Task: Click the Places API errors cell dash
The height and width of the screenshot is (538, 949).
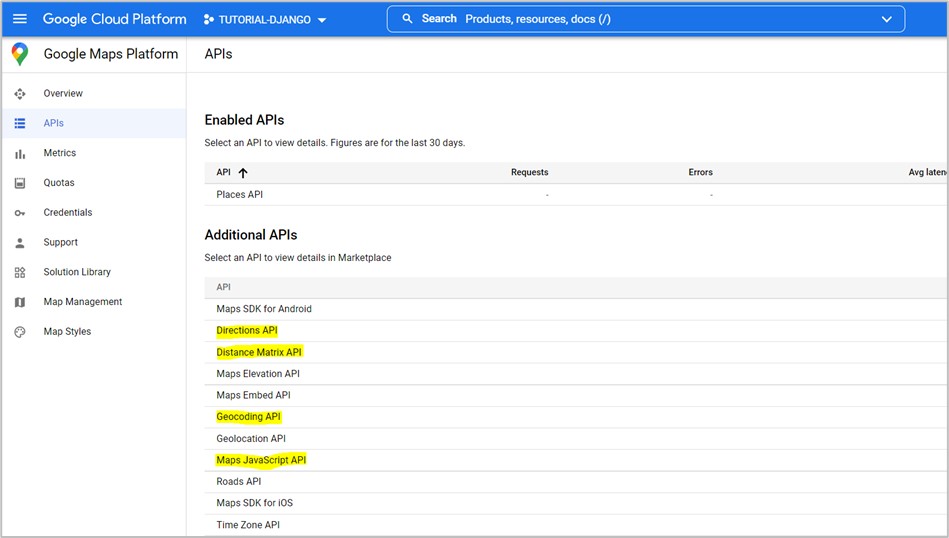Action: (711, 195)
